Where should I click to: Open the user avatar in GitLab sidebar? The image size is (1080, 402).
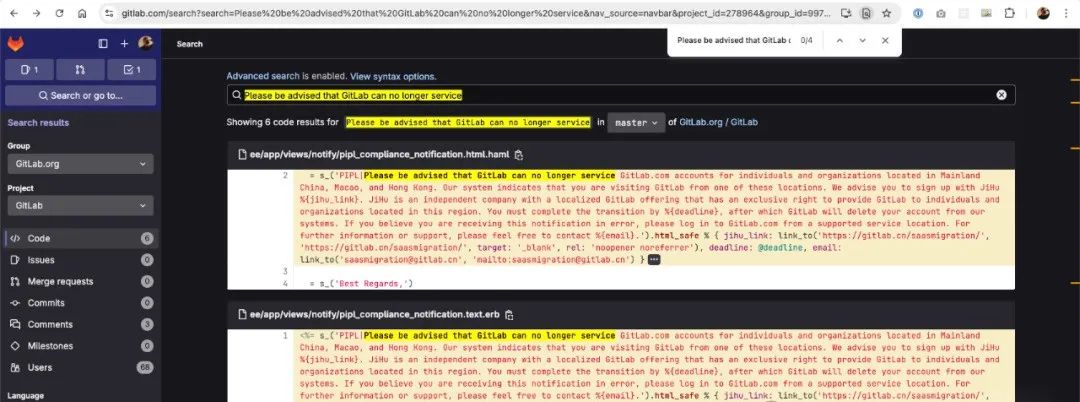click(x=145, y=43)
